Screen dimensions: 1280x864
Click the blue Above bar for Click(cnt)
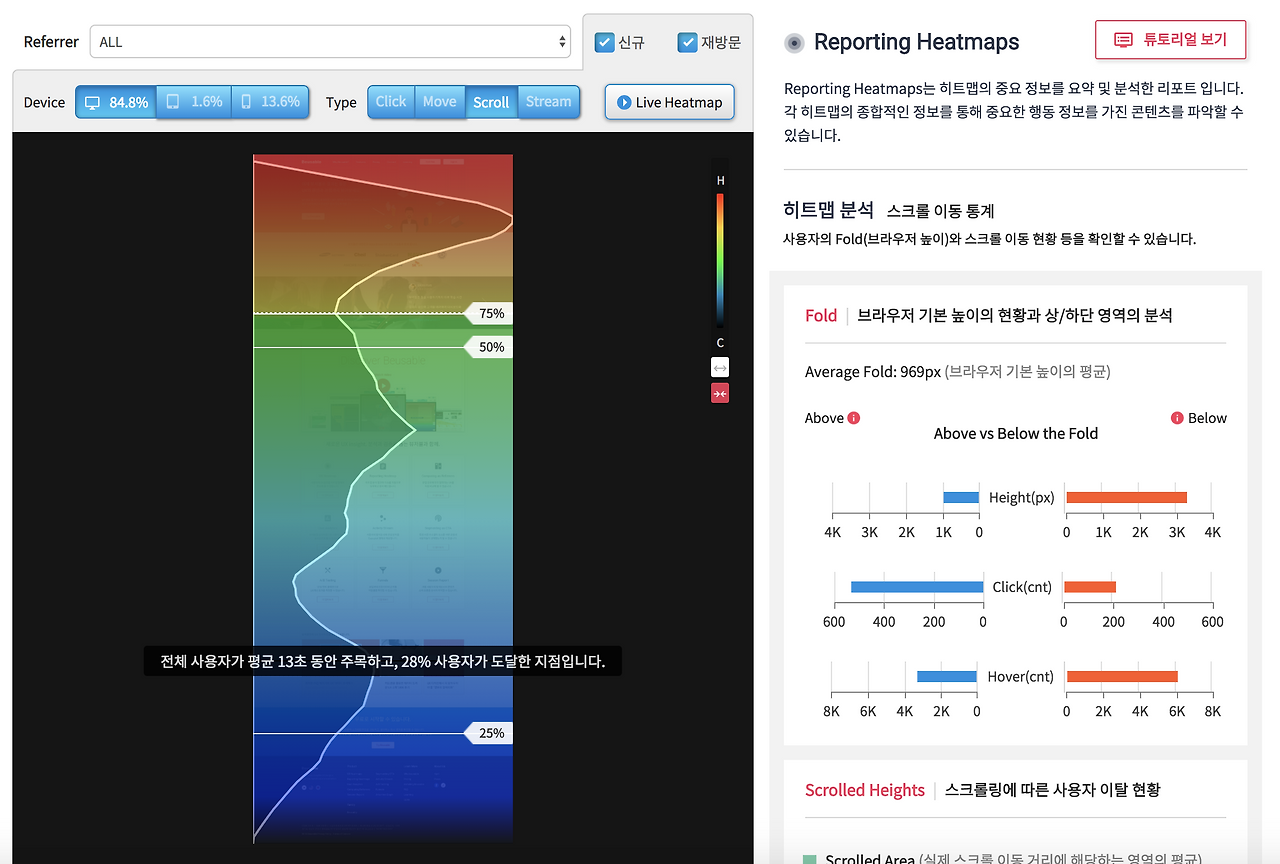[x=917, y=587]
